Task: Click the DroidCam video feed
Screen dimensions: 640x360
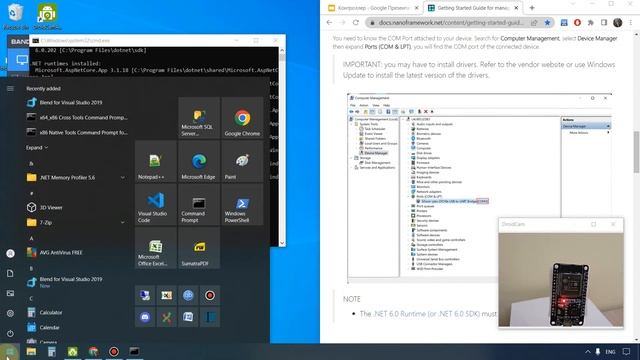Action: click(561, 280)
